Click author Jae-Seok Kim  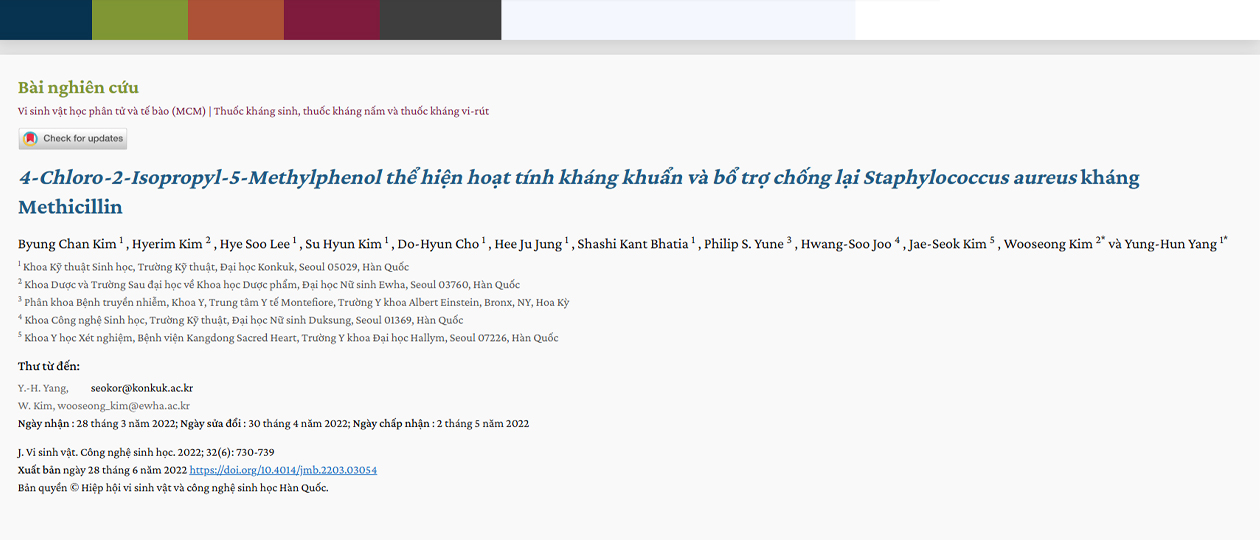[x=947, y=244]
